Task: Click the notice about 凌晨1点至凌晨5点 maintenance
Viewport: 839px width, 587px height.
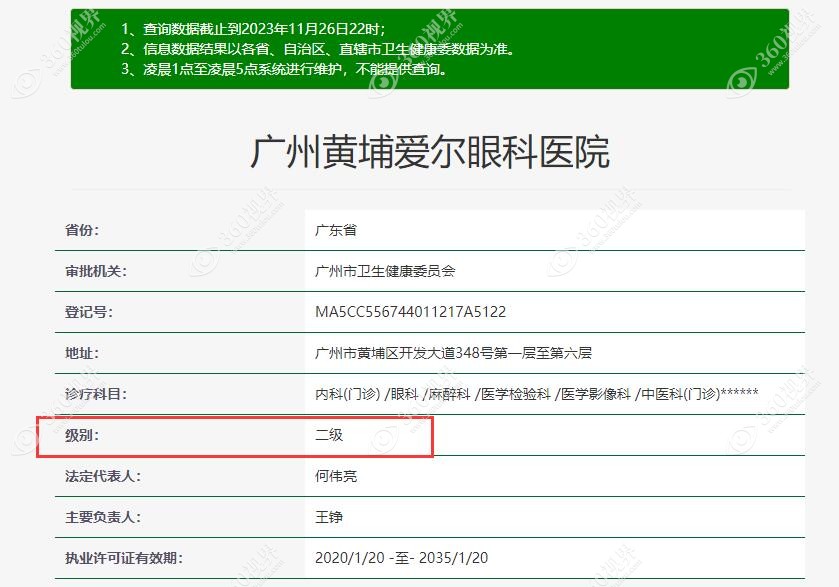Action: point(284,70)
